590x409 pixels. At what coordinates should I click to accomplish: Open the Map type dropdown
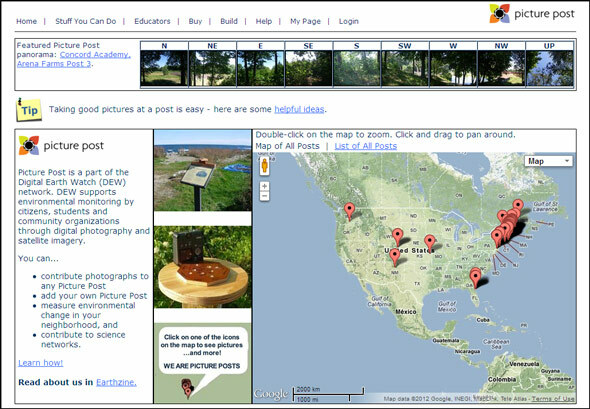tap(549, 161)
